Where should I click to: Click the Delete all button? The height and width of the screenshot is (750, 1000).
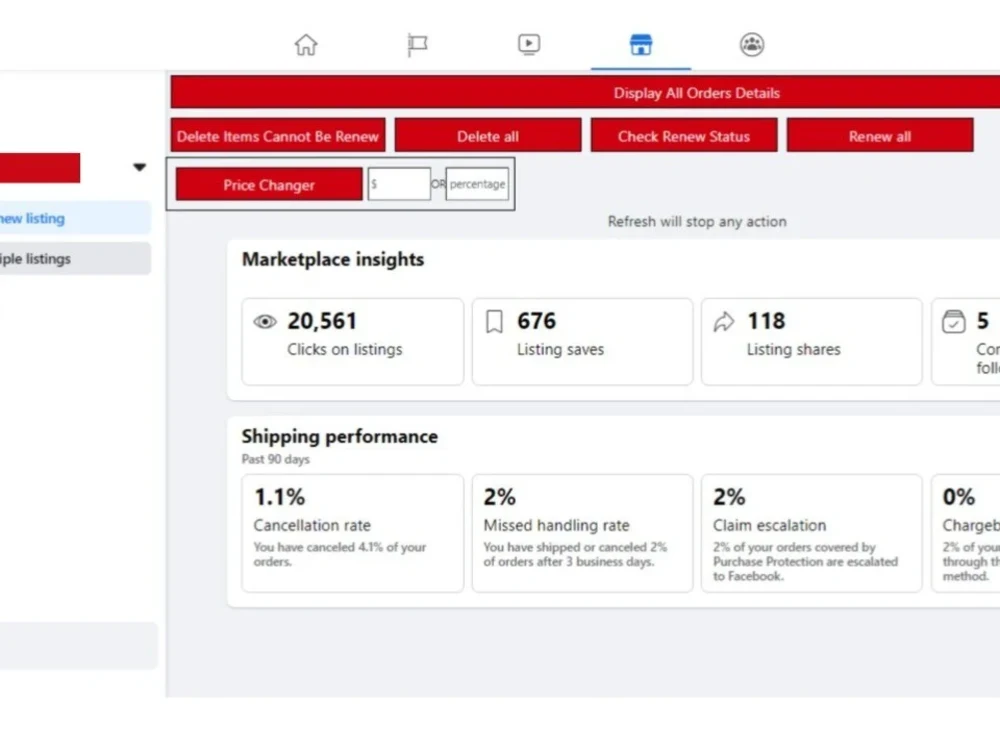pyautogui.click(x=488, y=135)
